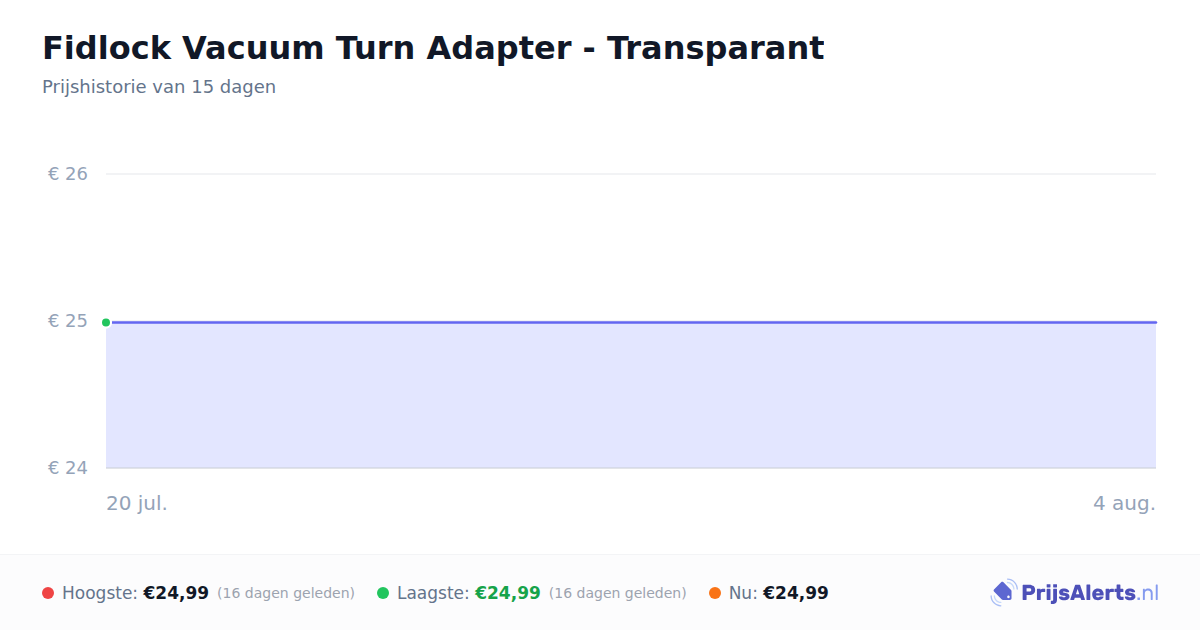The width and height of the screenshot is (1200, 630).
Task: Click the 4 aug. date label
Action: click(1124, 503)
